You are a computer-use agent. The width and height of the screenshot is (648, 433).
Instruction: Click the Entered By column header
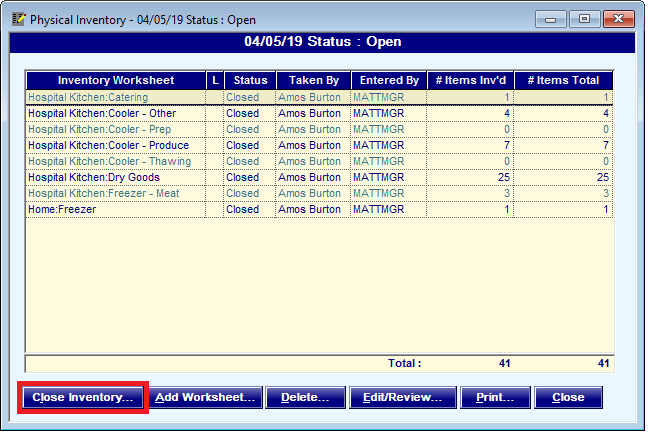point(388,80)
